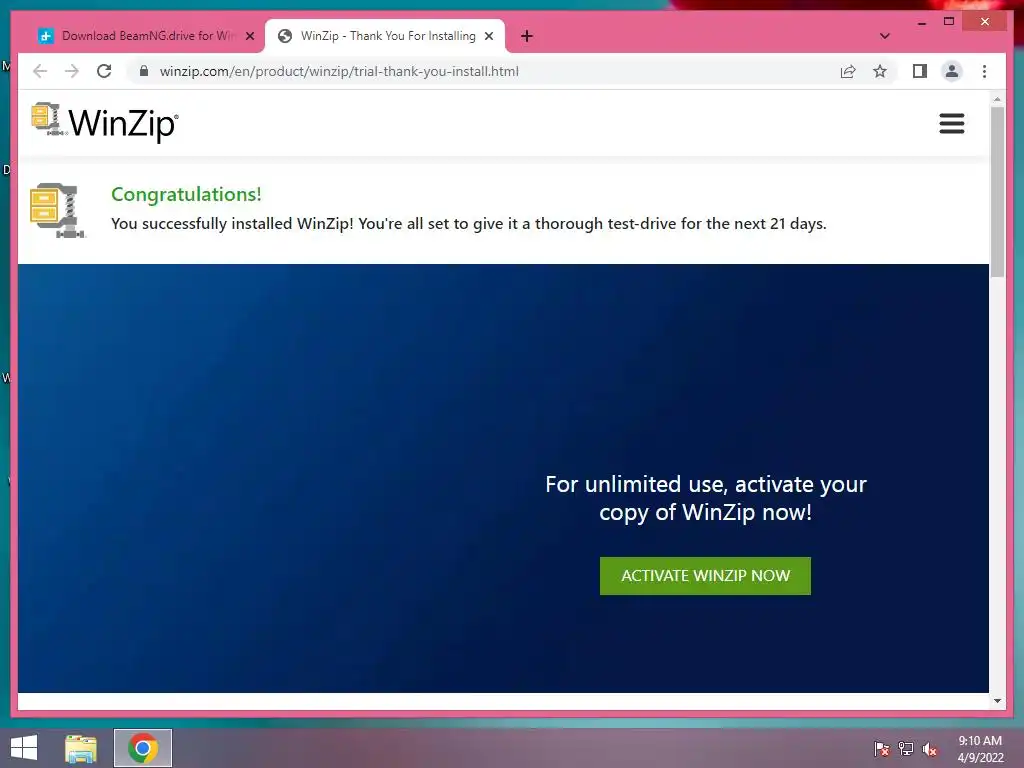This screenshot has width=1024, height=768.
Task: Expand the tab search dropdown arrow
Action: (885, 36)
